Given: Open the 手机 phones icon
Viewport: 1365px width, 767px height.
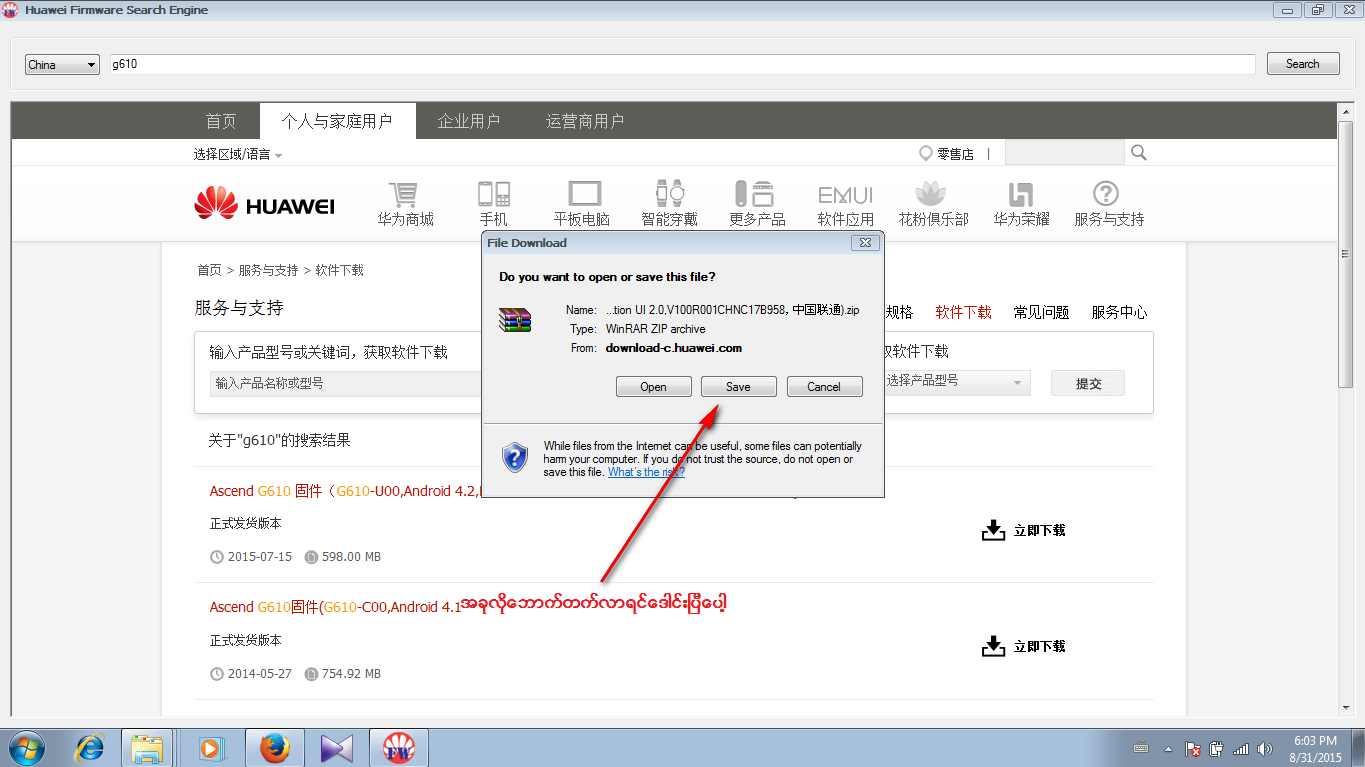Looking at the screenshot, I should click(x=493, y=193).
